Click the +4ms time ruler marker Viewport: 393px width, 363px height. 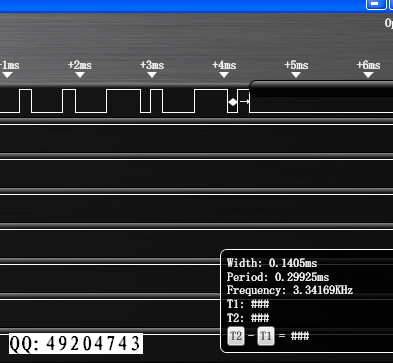coord(224,75)
